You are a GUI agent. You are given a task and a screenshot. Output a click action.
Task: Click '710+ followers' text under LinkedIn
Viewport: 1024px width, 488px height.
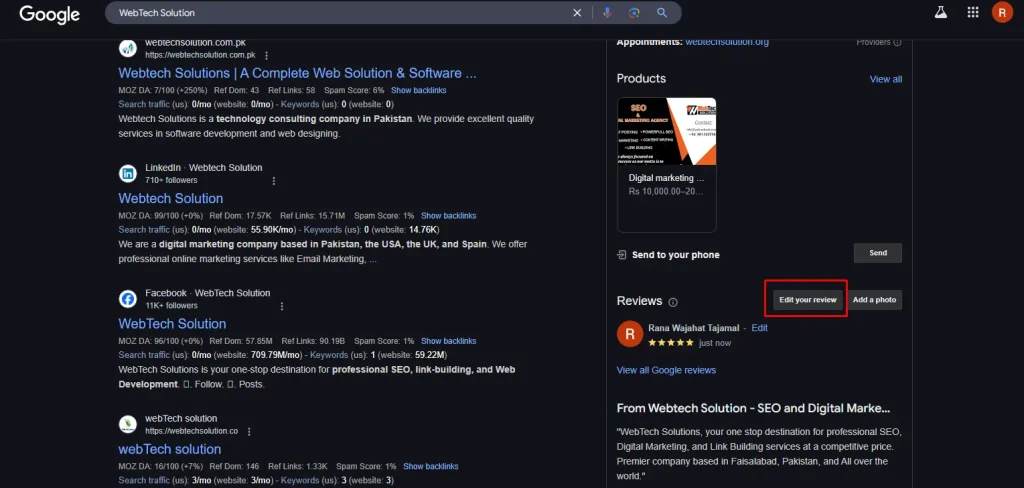click(x=171, y=180)
